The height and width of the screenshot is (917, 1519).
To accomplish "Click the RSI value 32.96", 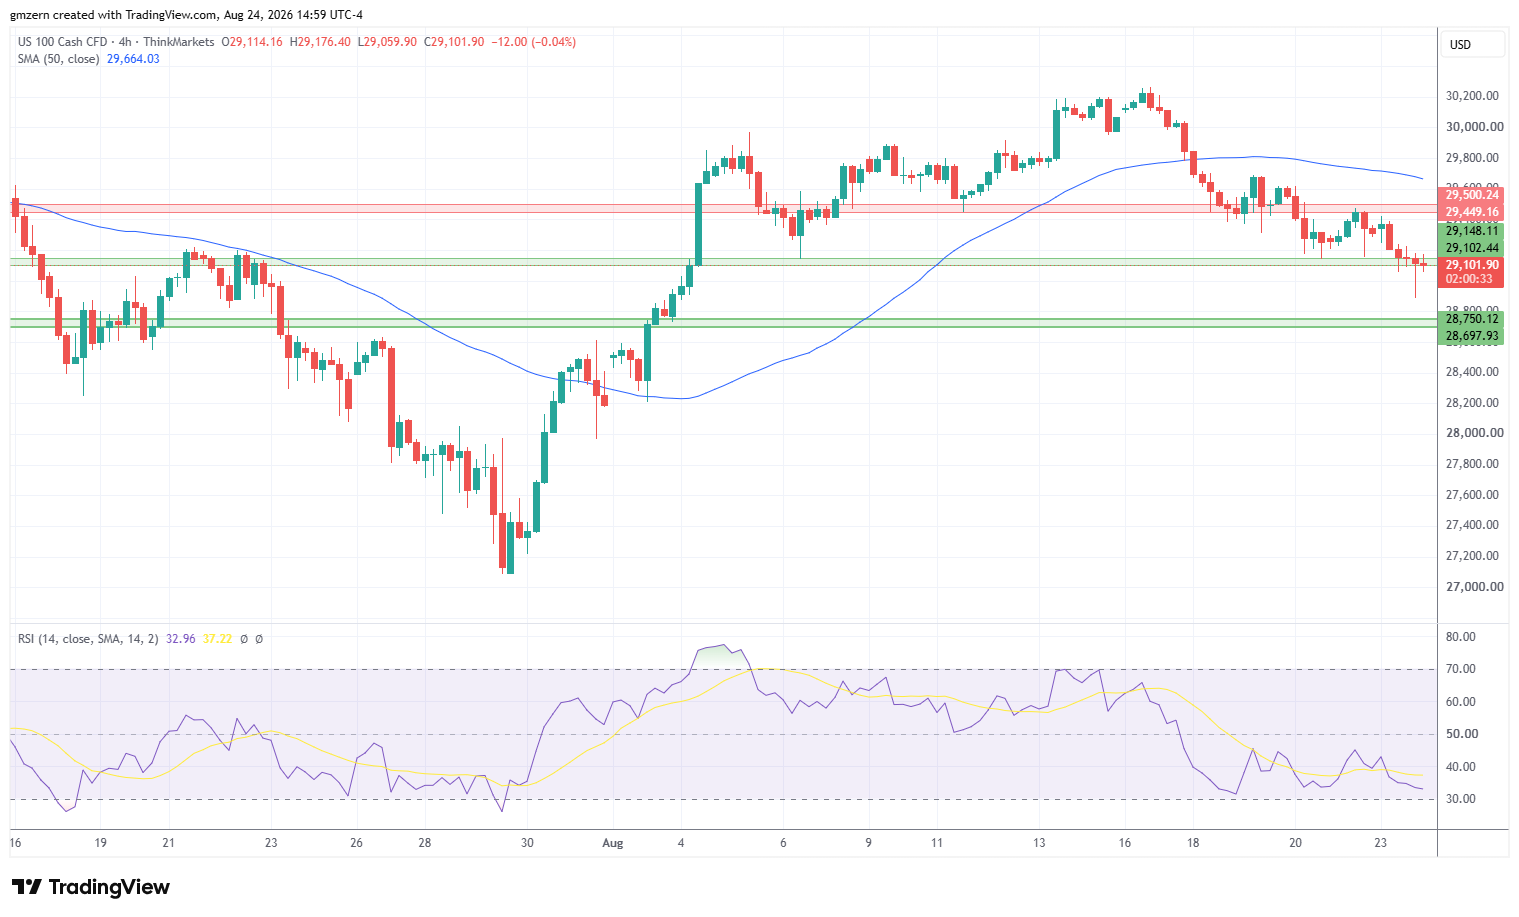I will (x=181, y=638).
